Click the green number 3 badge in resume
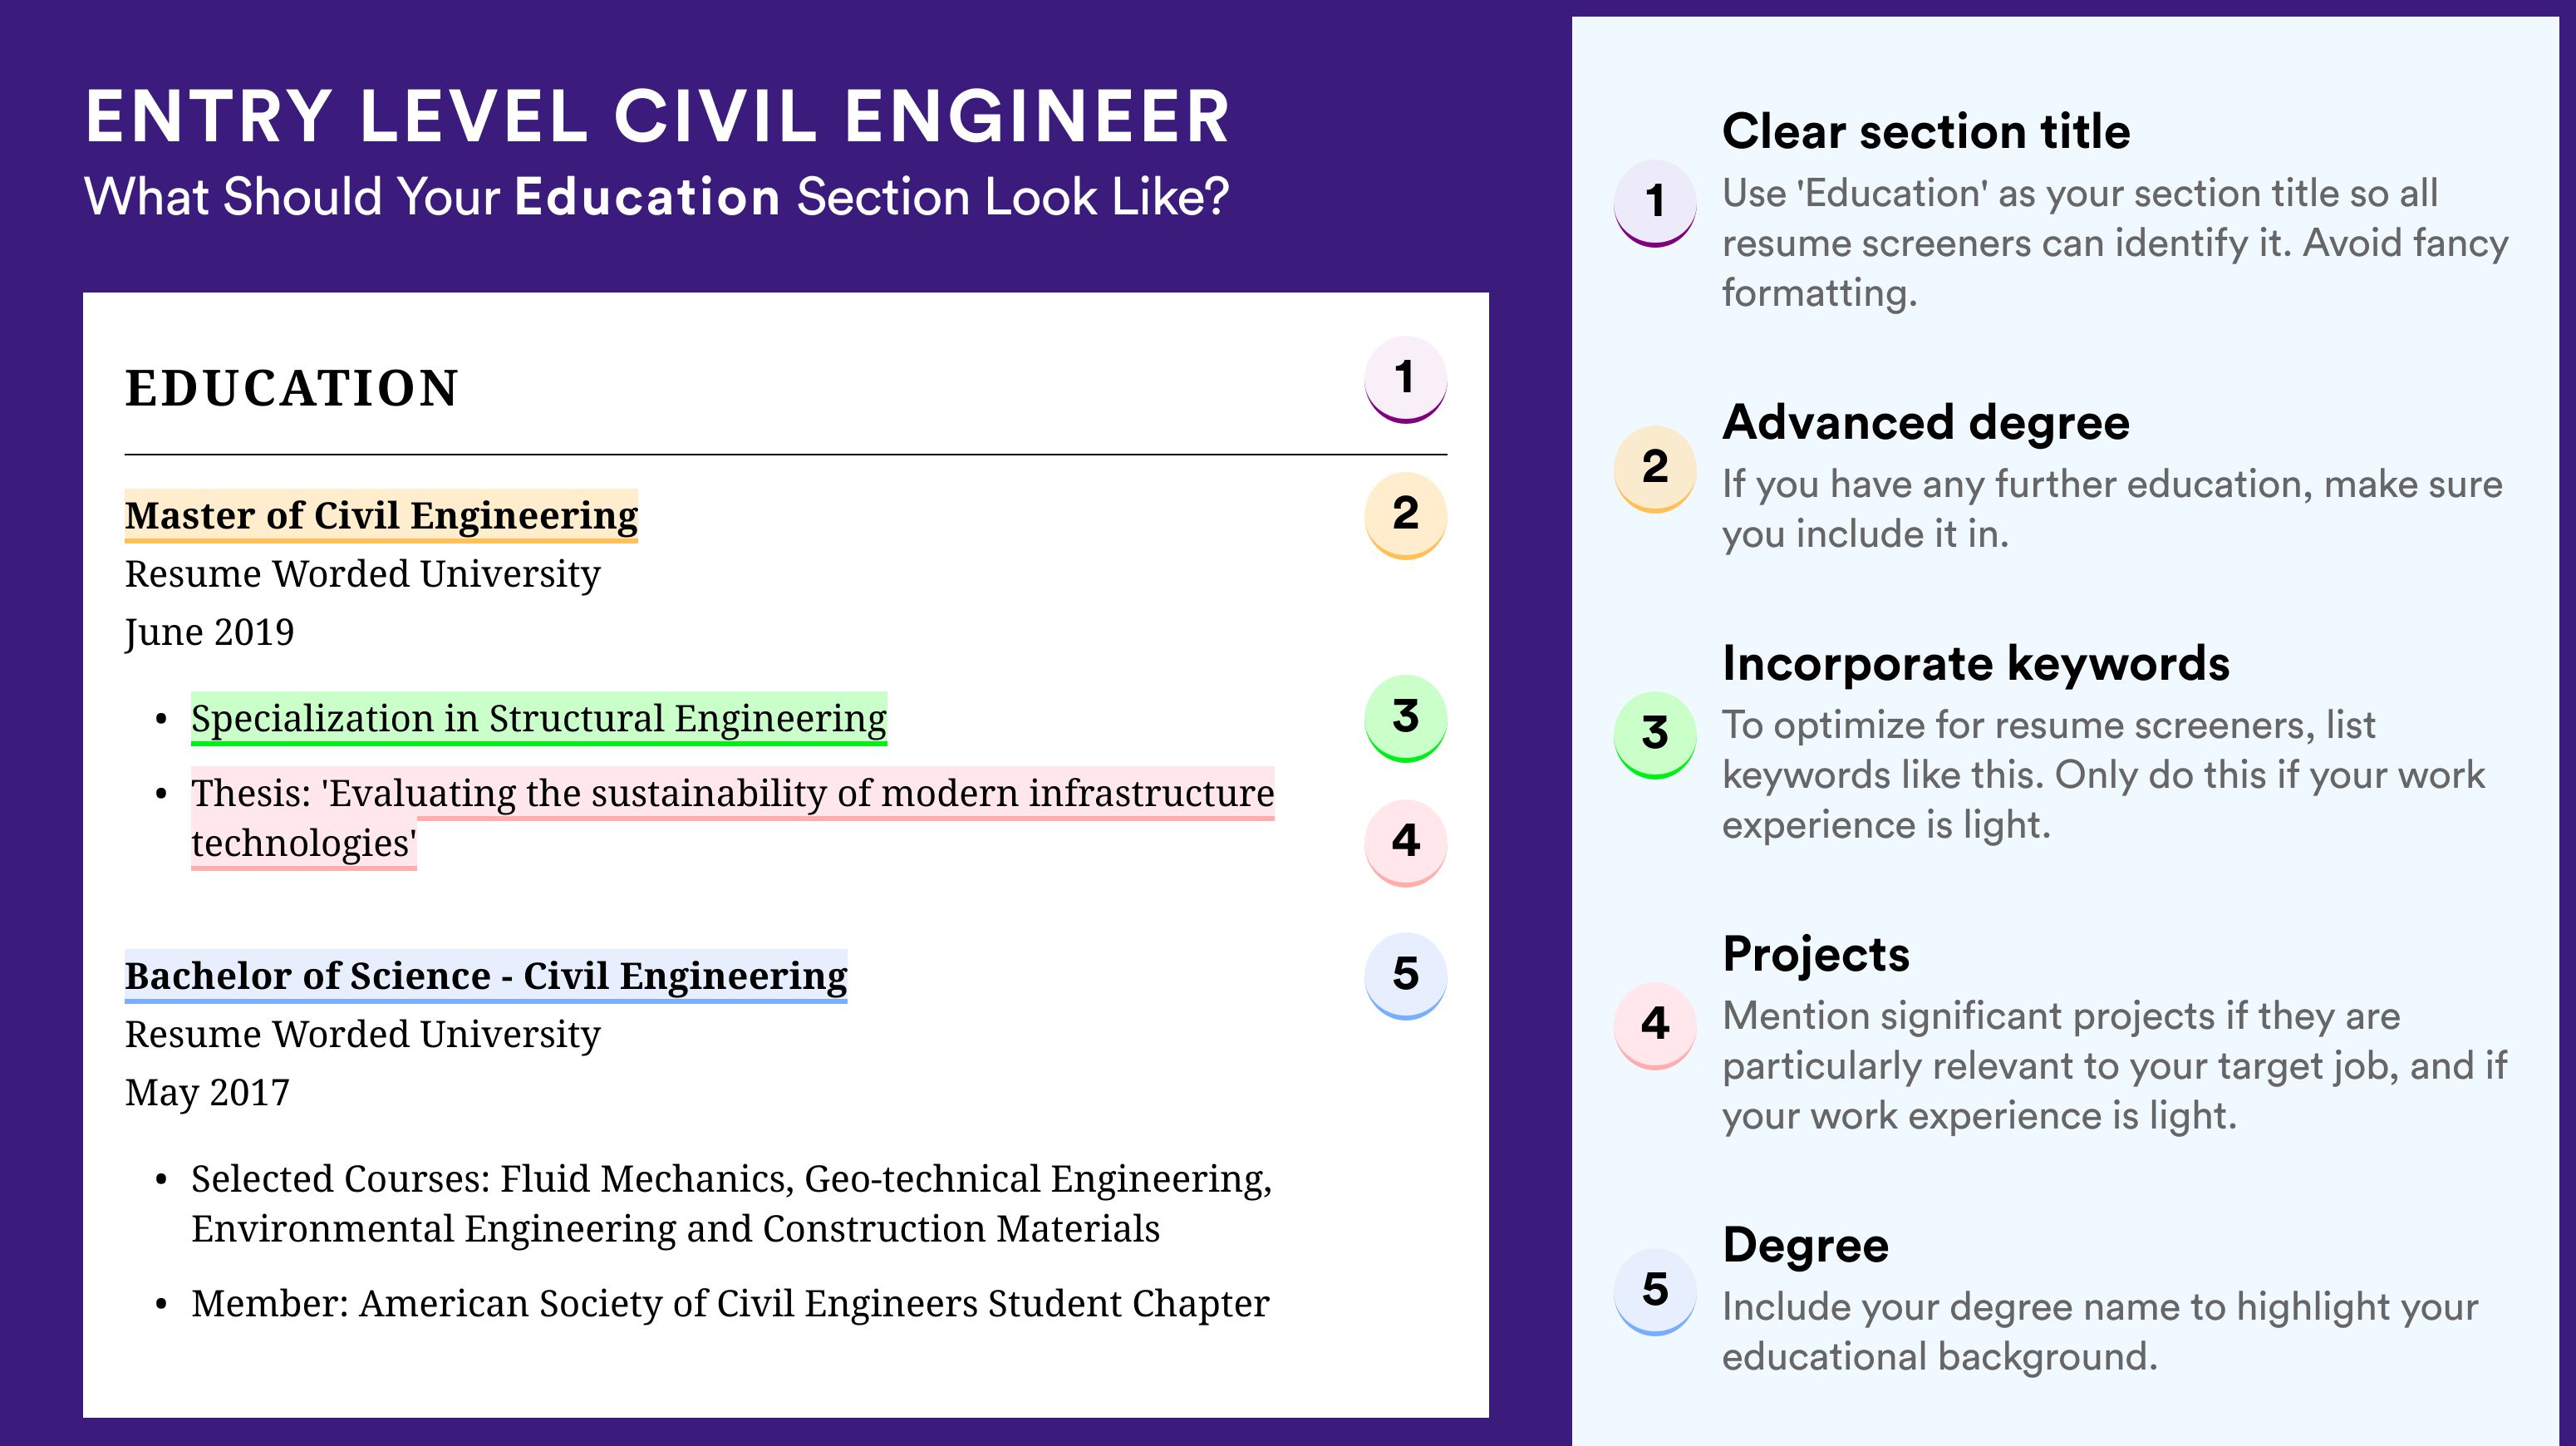The image size is (2576, 1446). point(1405,718)
